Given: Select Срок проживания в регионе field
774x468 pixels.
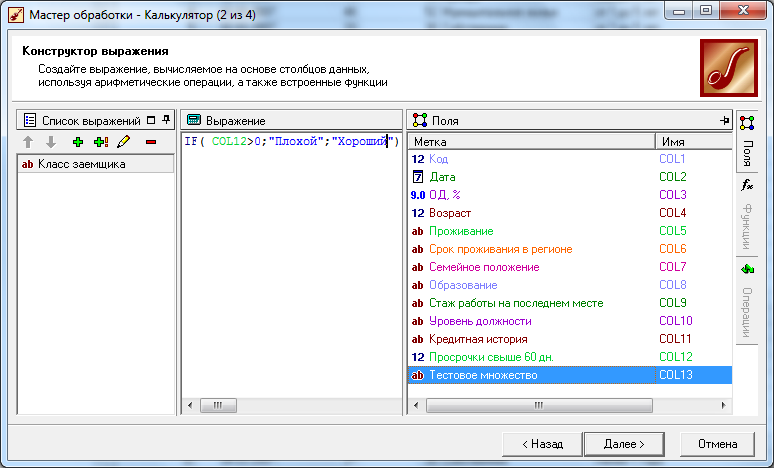Looking at the screenshot, I should point(570,249).
